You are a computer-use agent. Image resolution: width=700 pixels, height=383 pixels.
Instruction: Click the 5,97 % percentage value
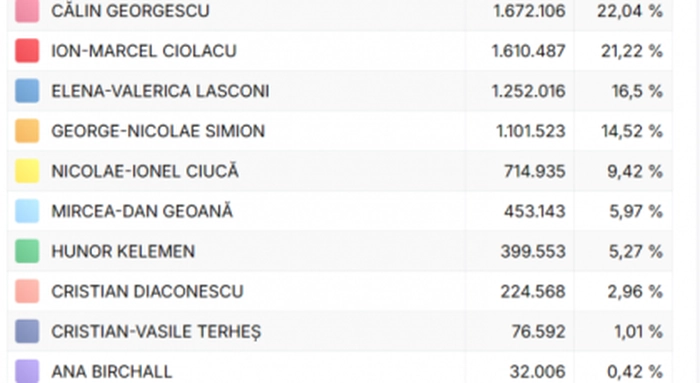point(636,212)
